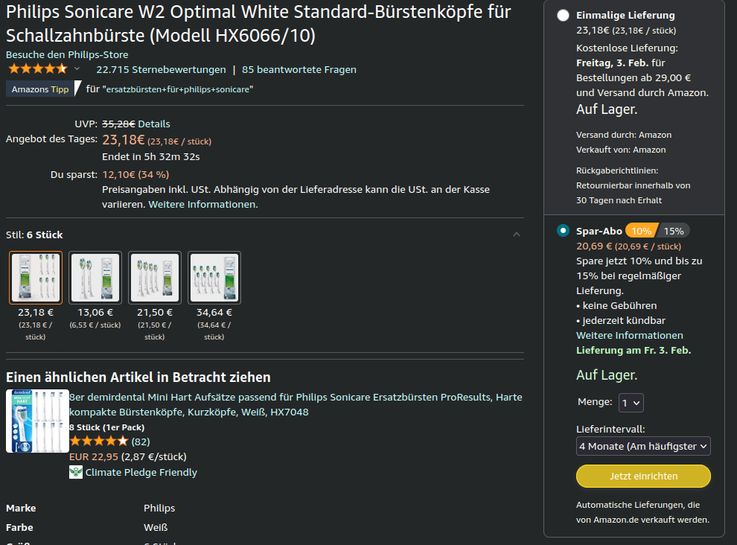
Task: Click Rückgaberichtlinien text
Action: coord(617,171)
